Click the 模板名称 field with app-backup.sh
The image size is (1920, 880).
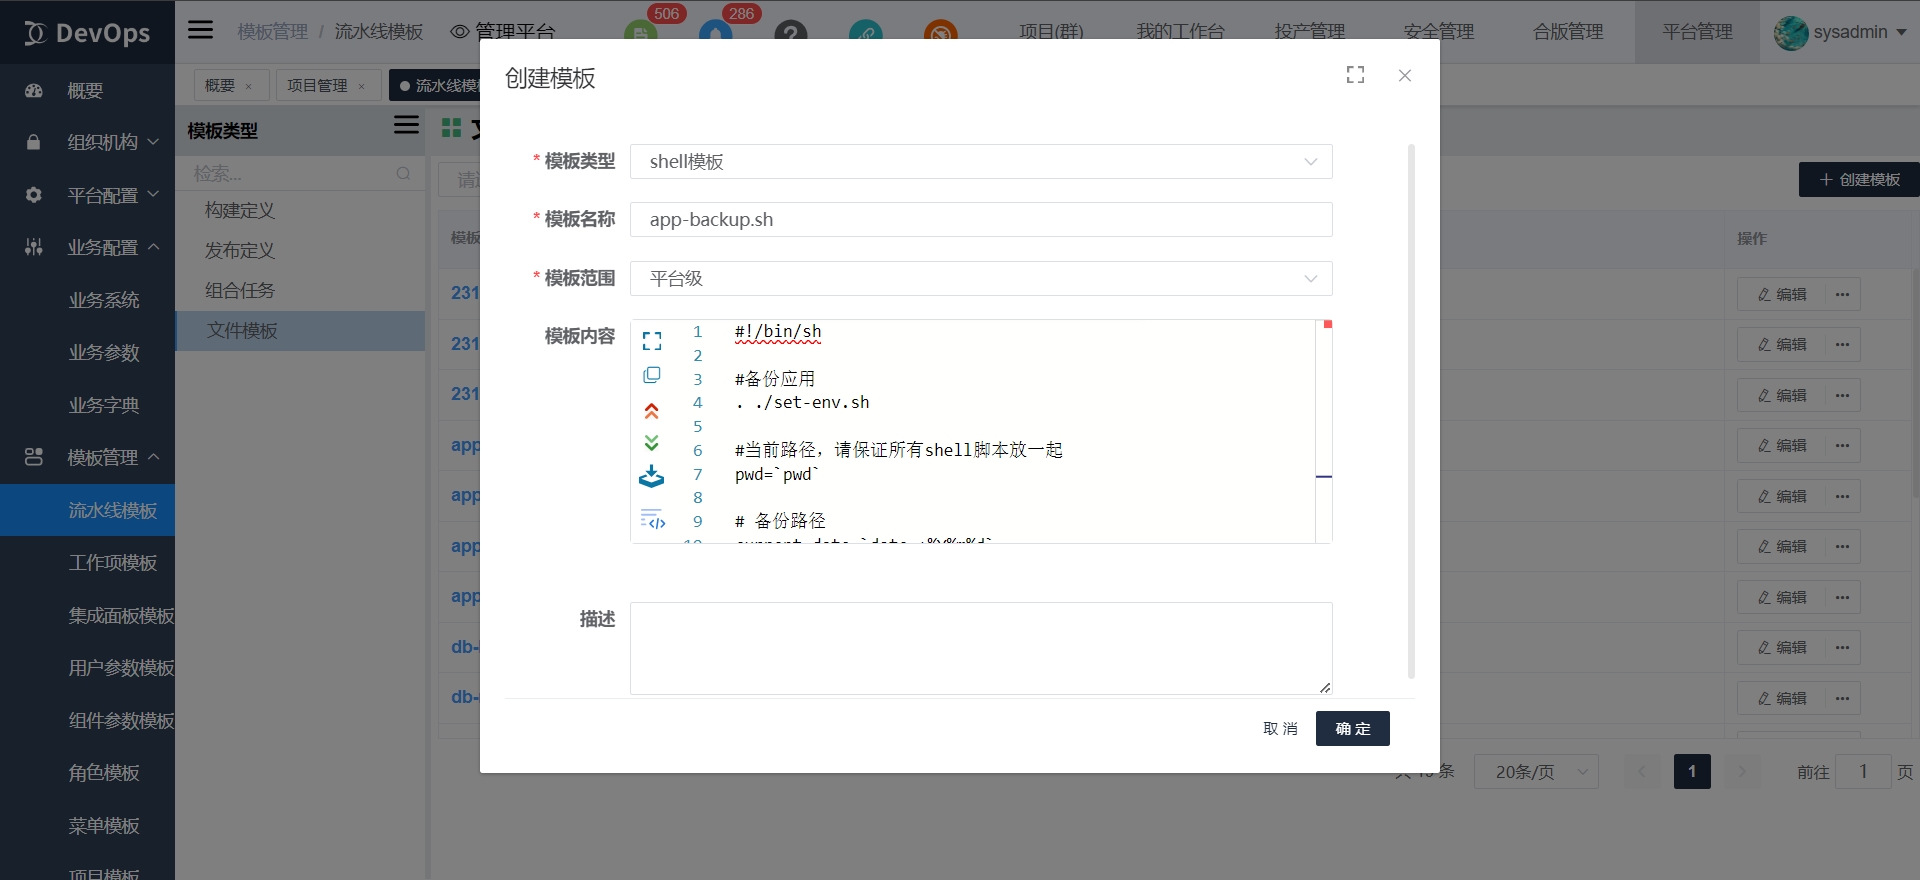tap(980, 220)
